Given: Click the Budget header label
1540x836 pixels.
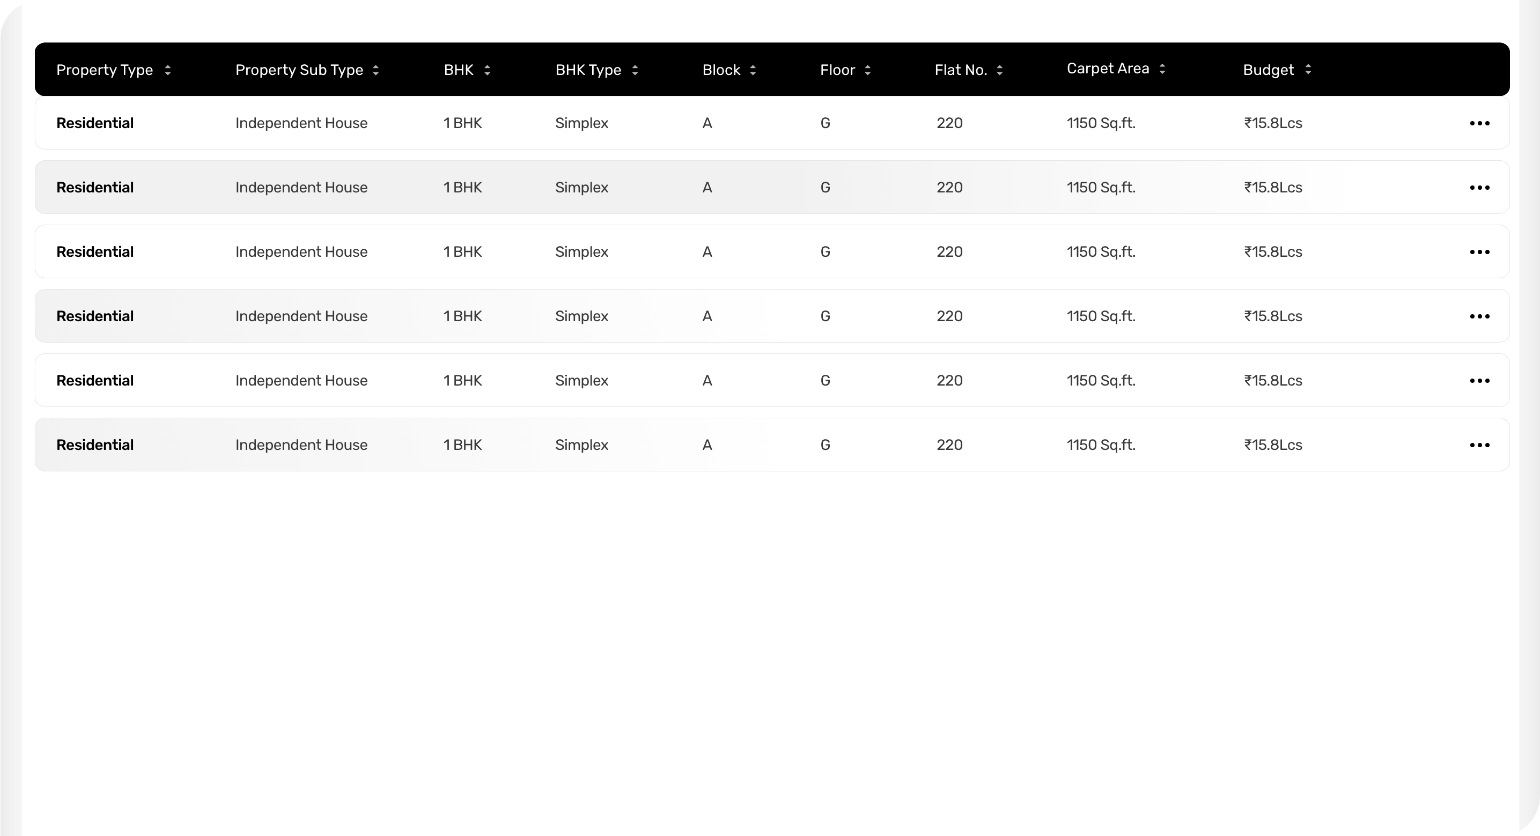Looking at the screenshot, I should [1268, 70].
